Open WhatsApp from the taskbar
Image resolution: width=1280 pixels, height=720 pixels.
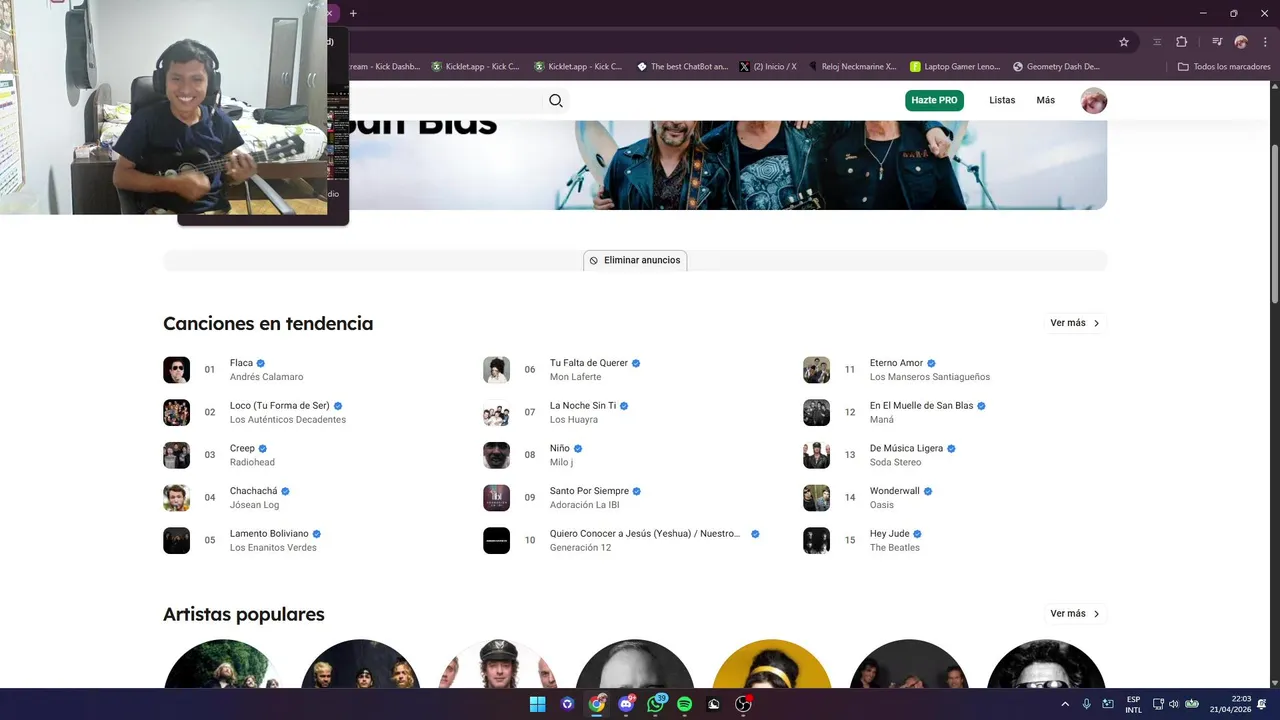pos(656,704)
